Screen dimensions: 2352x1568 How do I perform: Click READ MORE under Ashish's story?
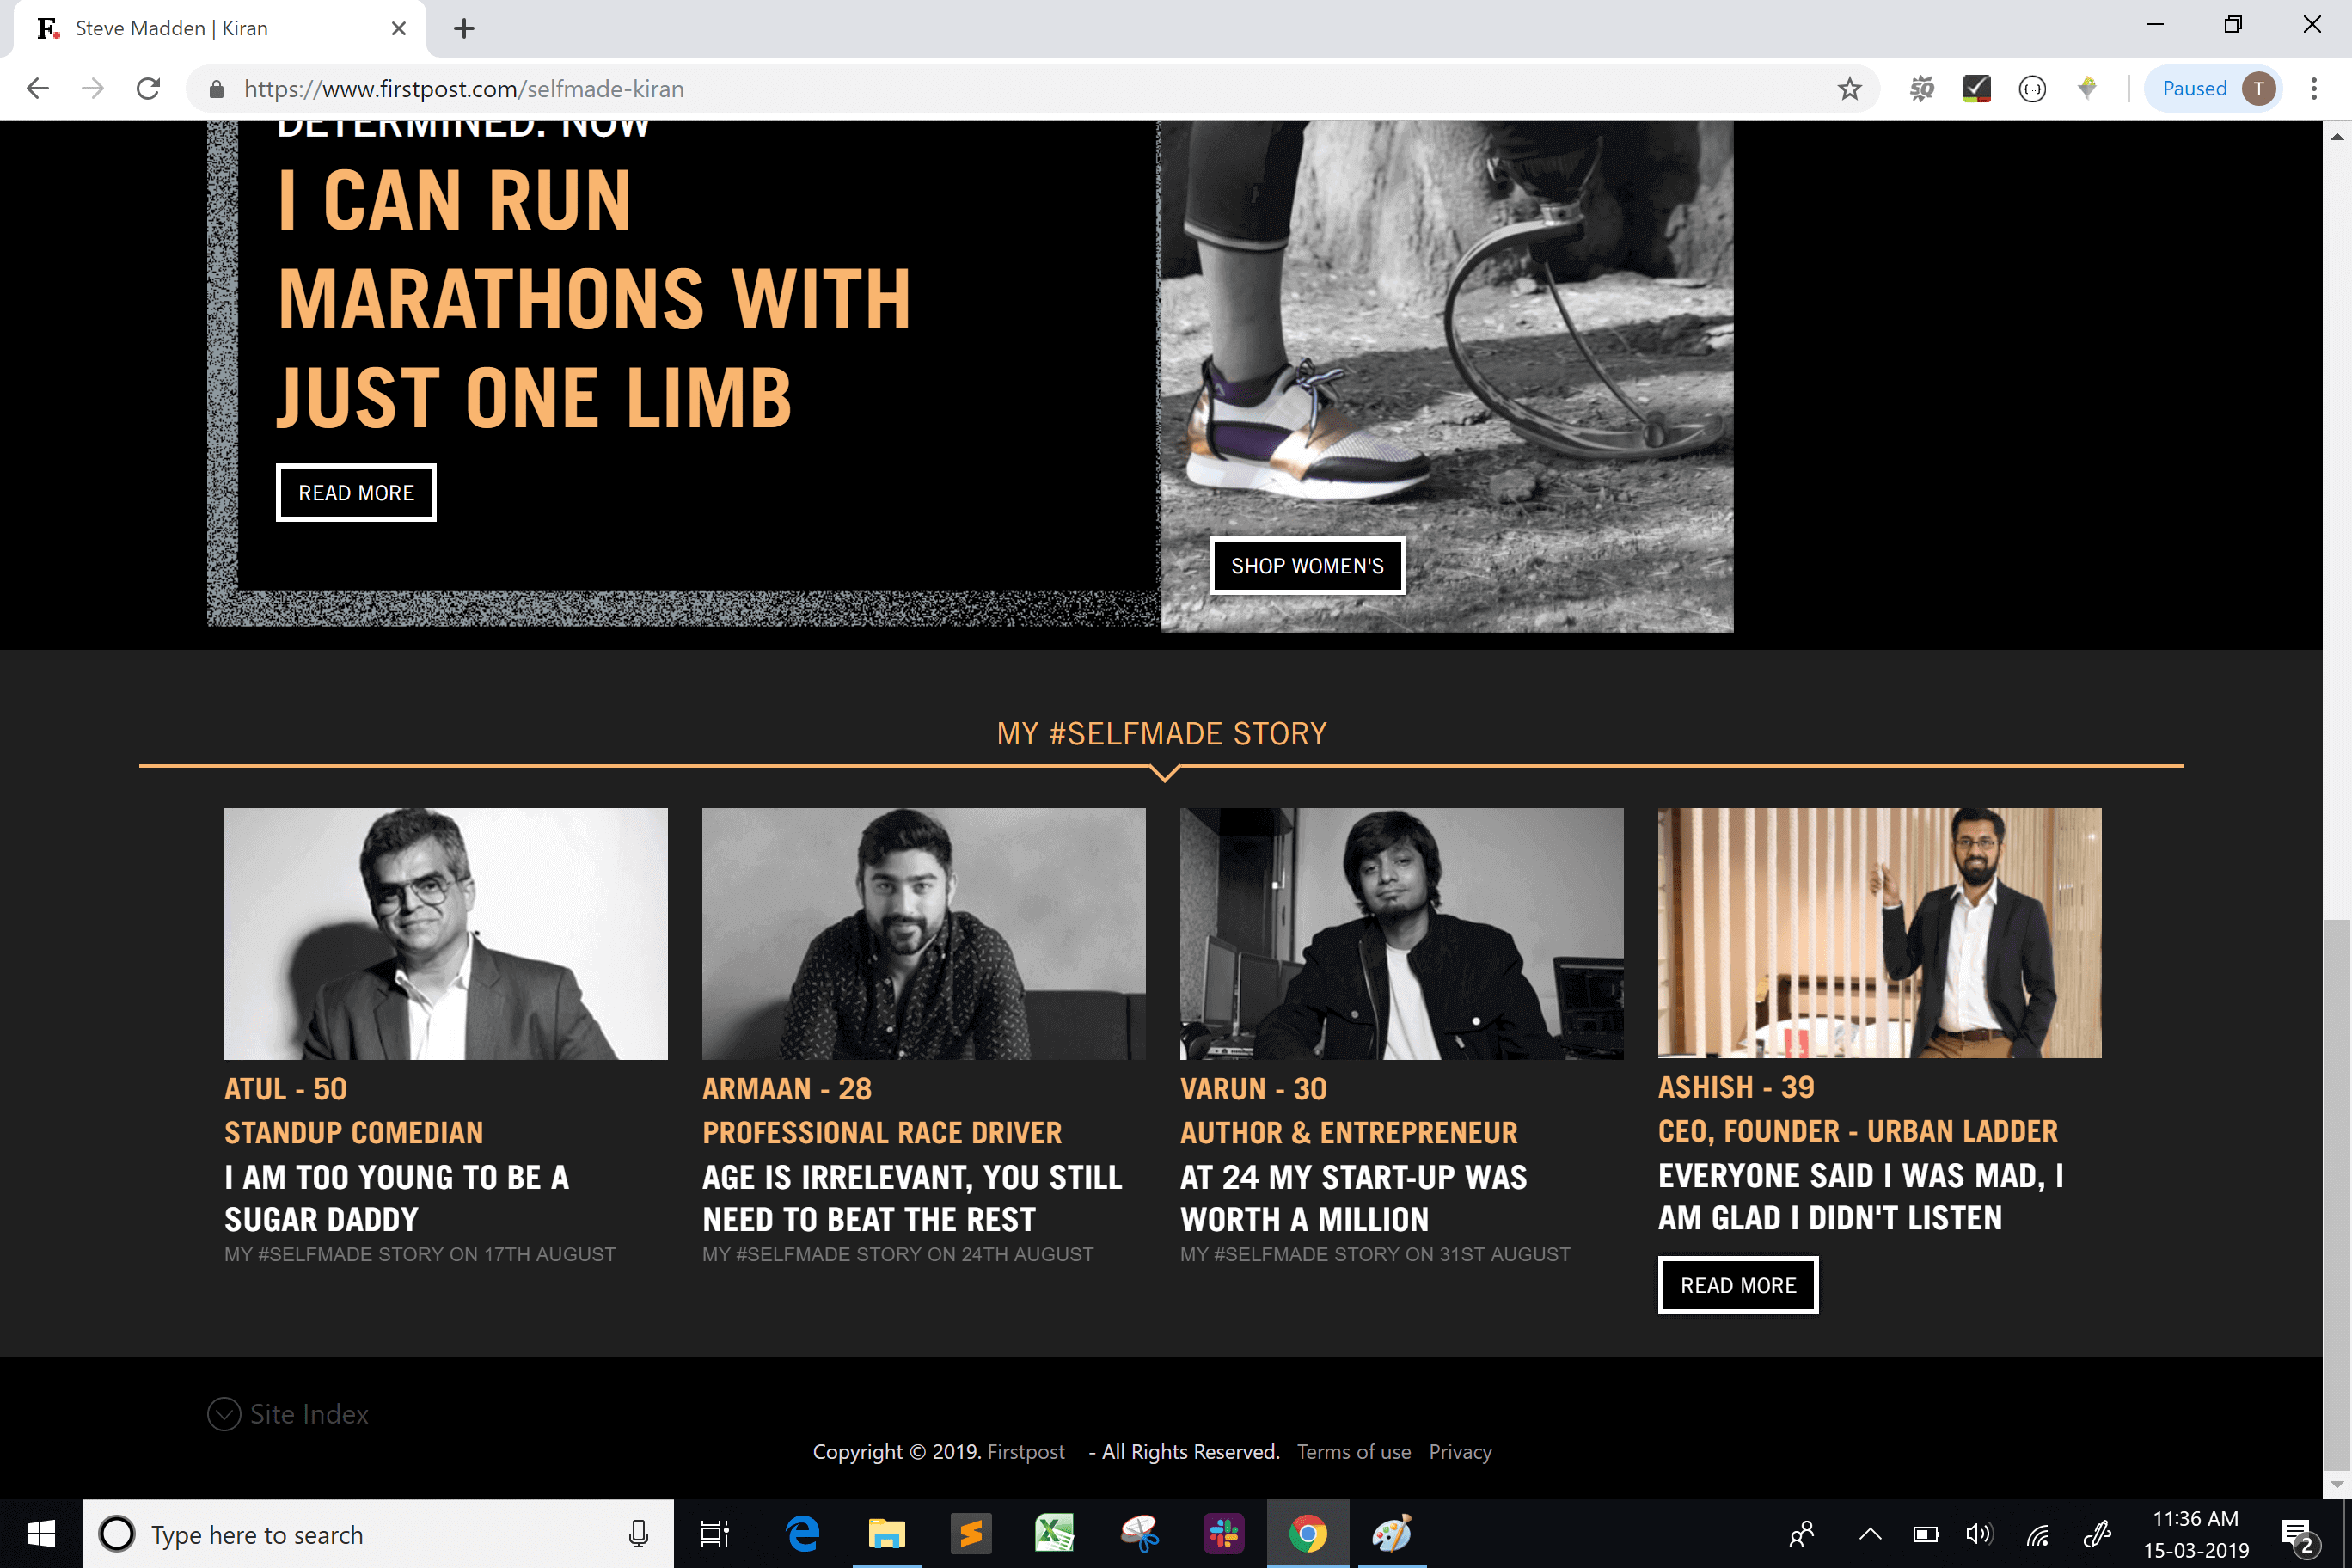(x=1738, y=1285)
